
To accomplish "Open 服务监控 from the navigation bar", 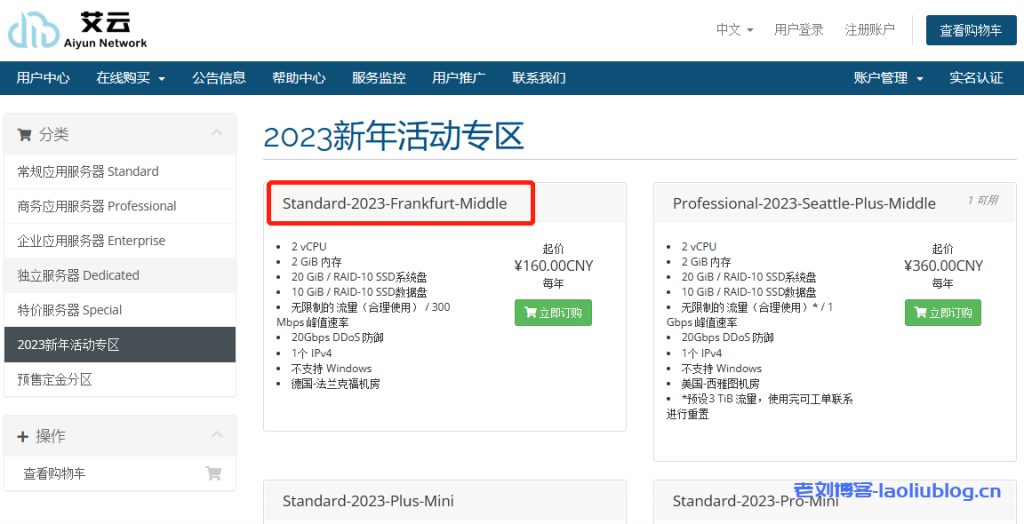I will click(379, 78).
